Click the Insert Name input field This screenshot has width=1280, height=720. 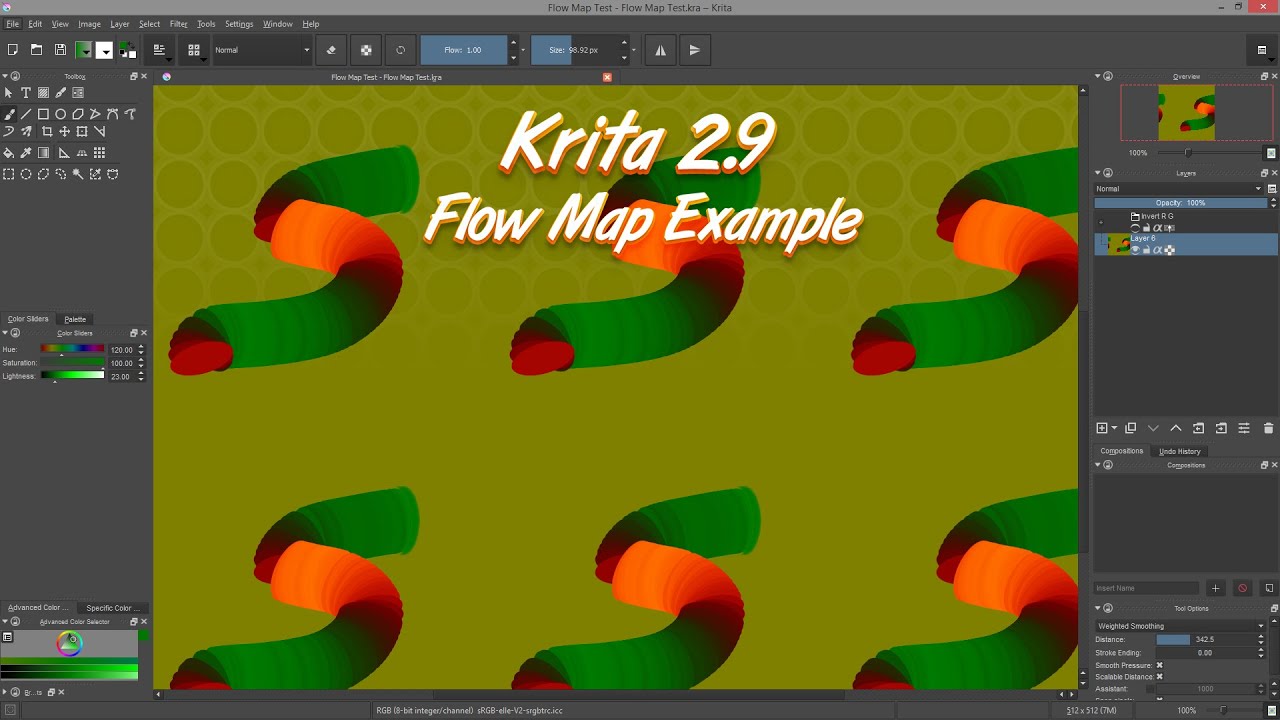[1146, 588]
